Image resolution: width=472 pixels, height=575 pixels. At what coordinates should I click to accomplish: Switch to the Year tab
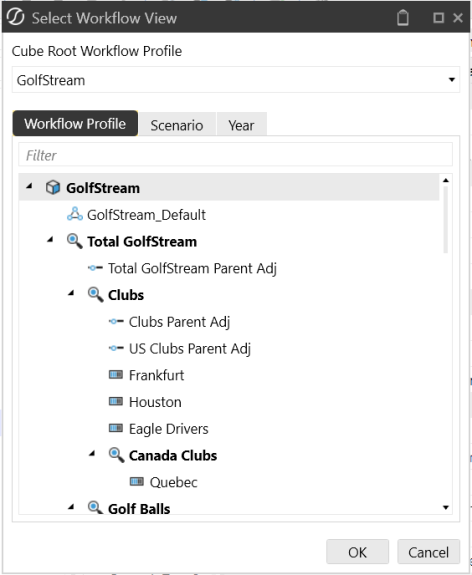(241, 125)
